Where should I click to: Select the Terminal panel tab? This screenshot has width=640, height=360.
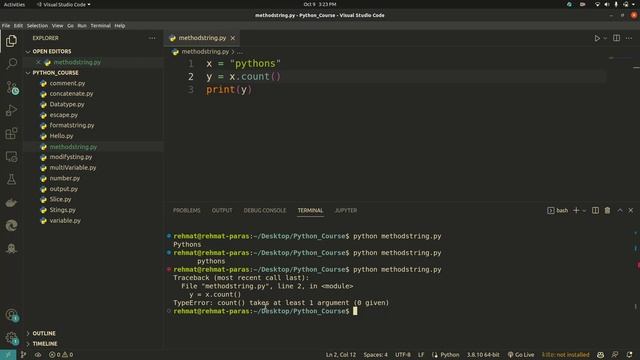click(x=310, y=211)
